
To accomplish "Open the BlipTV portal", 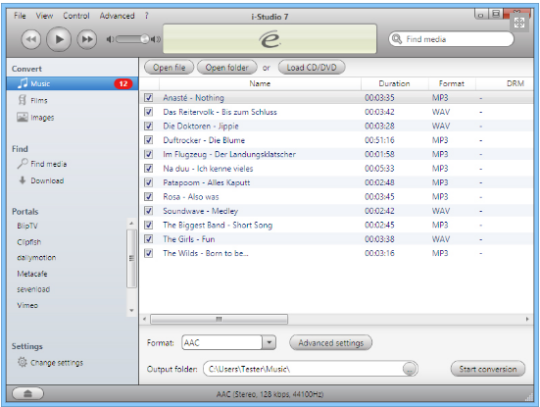I will (27, 226).
